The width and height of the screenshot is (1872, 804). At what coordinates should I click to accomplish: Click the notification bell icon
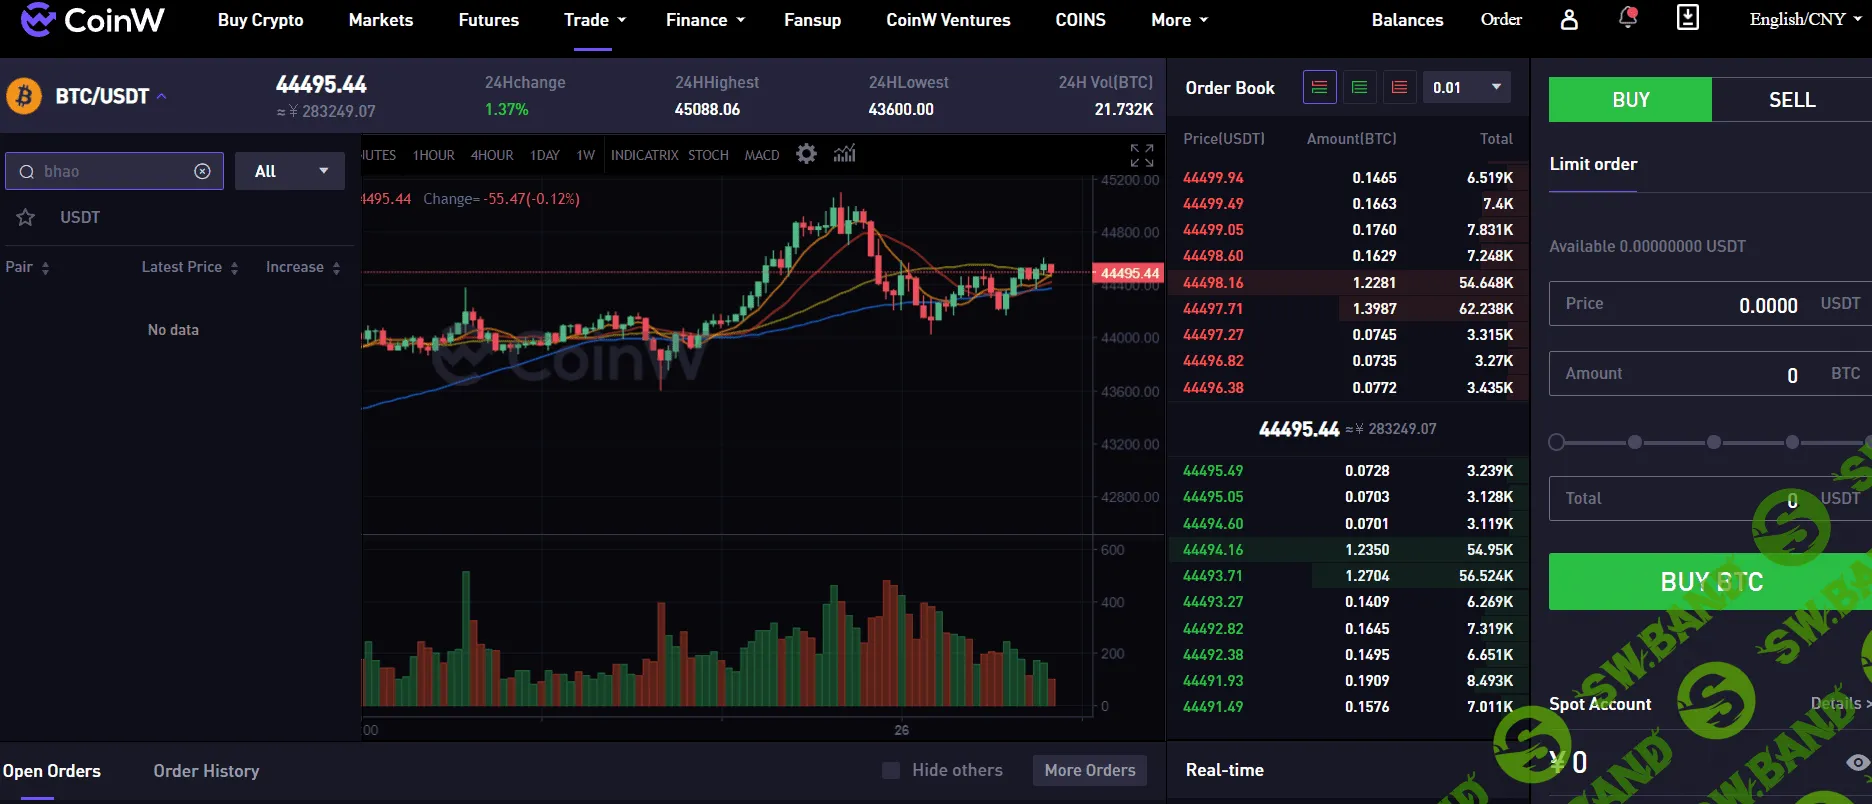(x=1628, y=18)
